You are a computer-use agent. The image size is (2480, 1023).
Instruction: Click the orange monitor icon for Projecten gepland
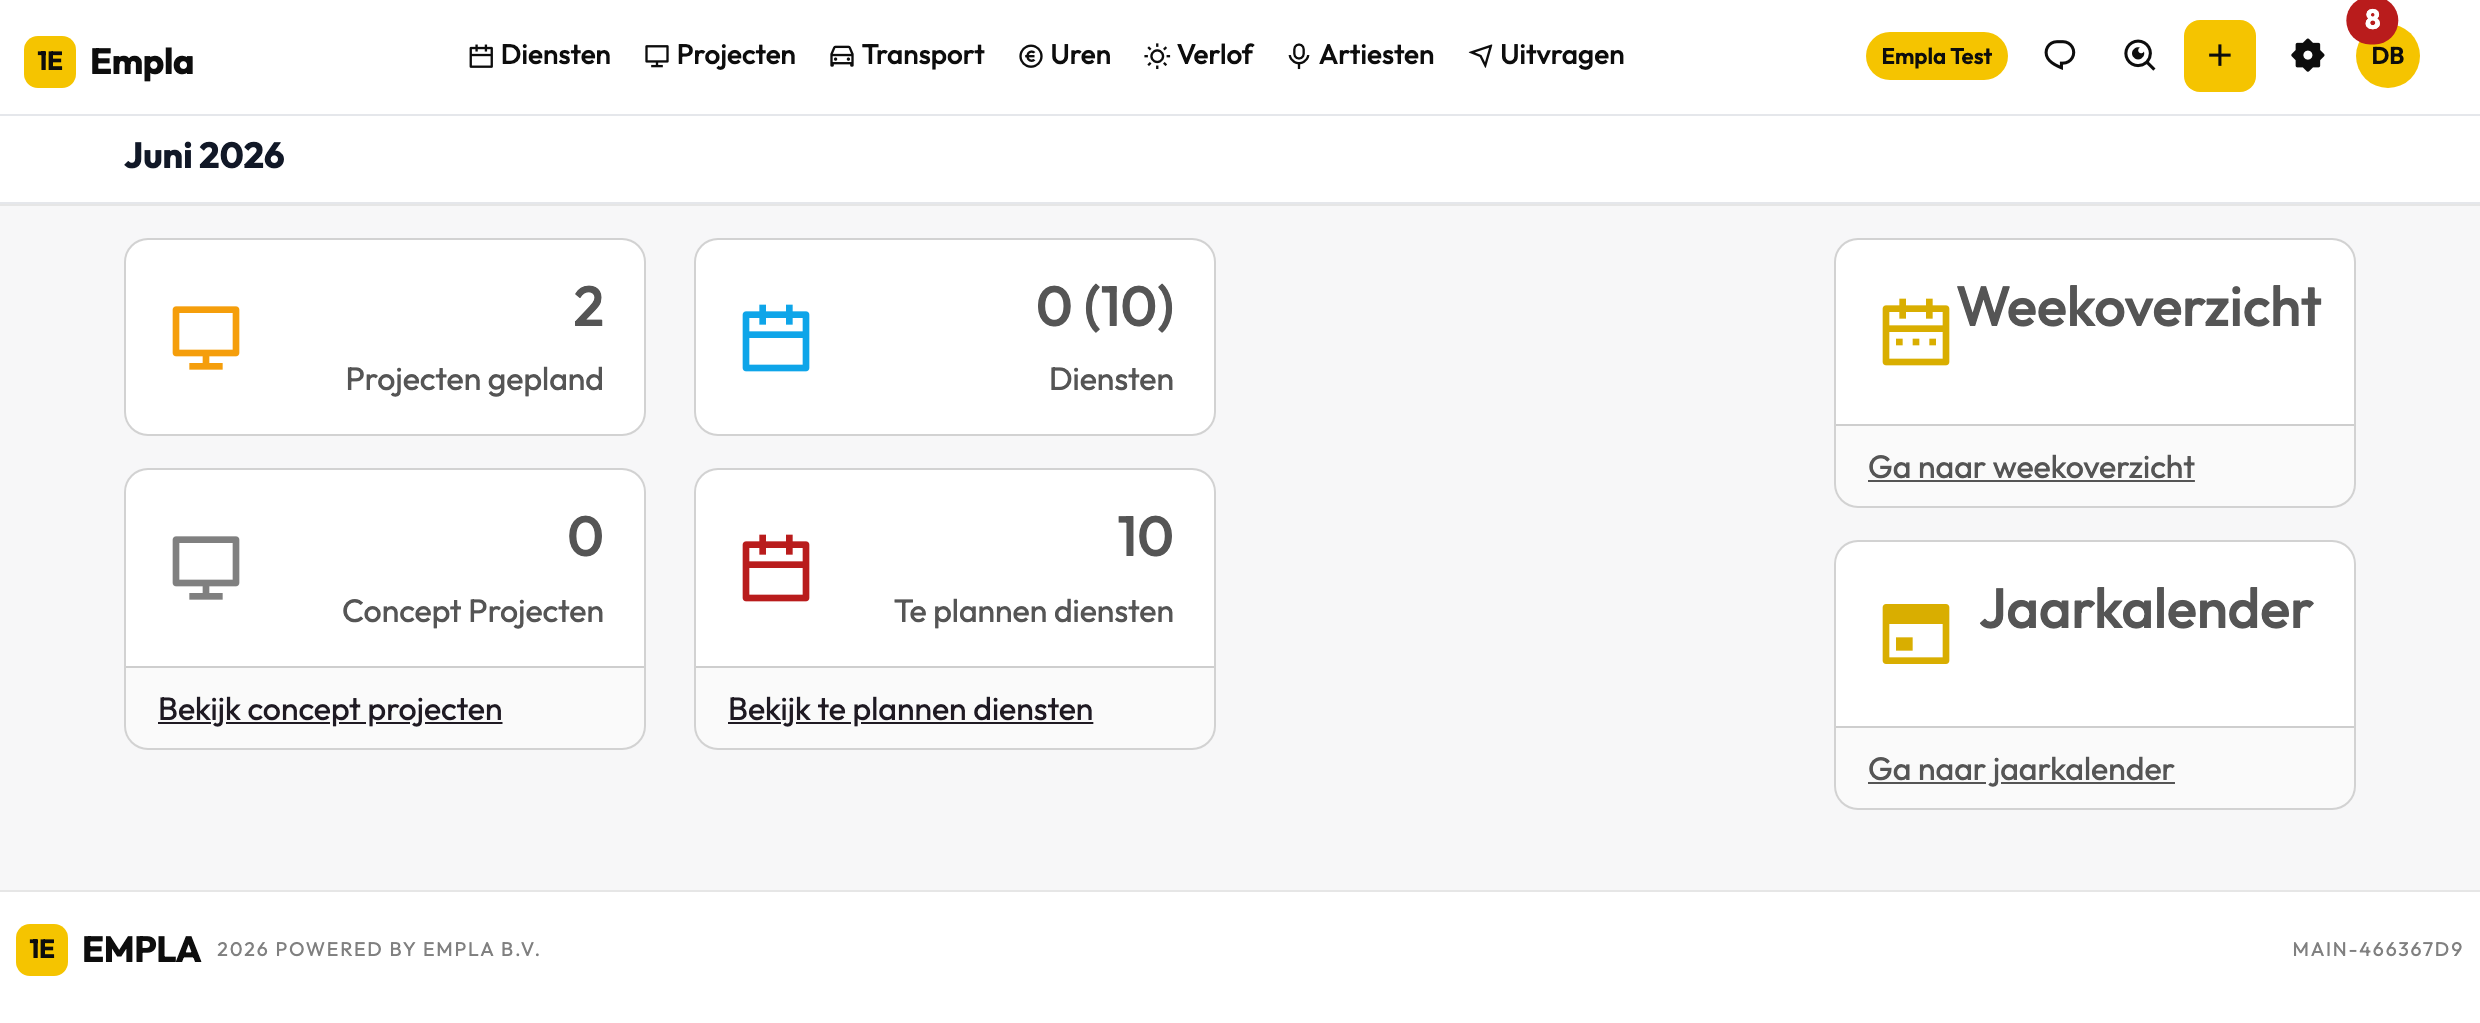206,338
